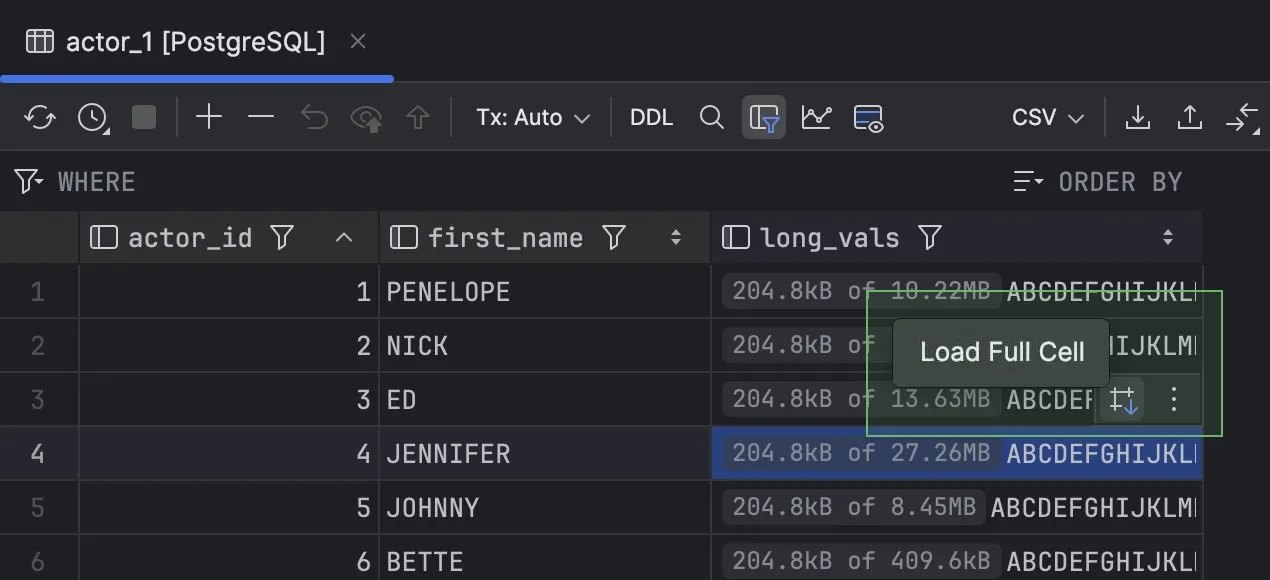The image size is (1270, 580).
Task: Open the Show Chart icon
Action: click(816, 118)
